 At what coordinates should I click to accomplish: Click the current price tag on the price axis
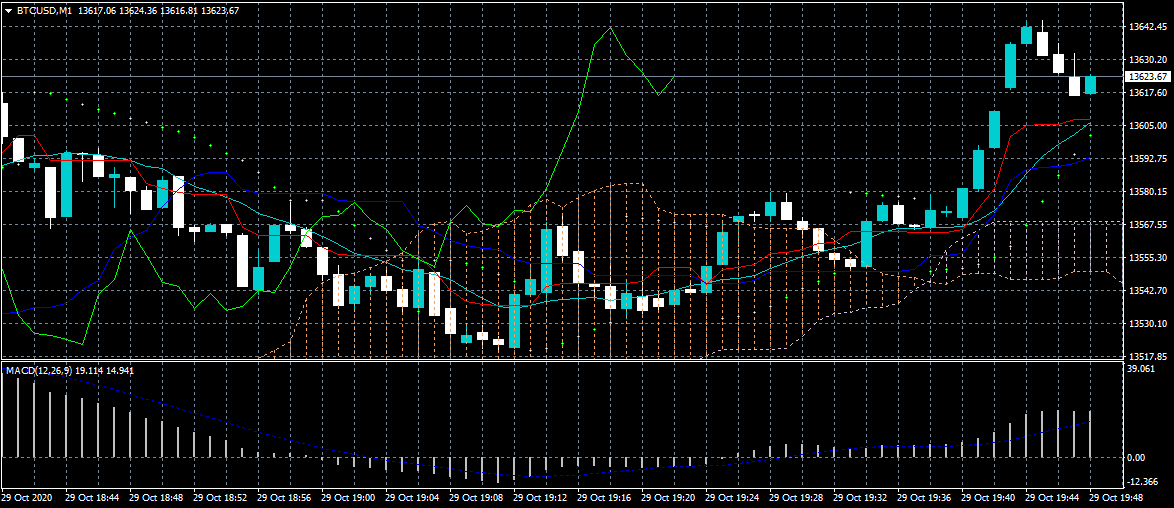click(1148, 76)
